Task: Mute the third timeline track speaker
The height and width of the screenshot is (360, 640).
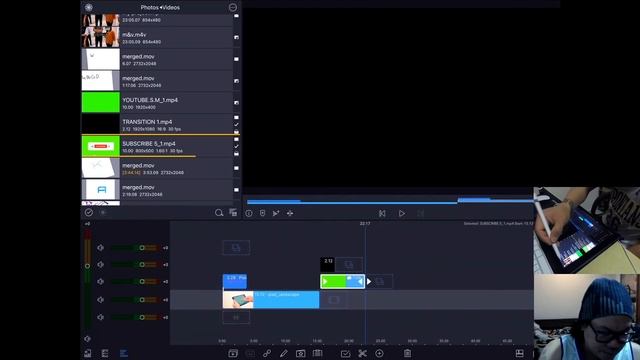Action: [x=100, y=282]
